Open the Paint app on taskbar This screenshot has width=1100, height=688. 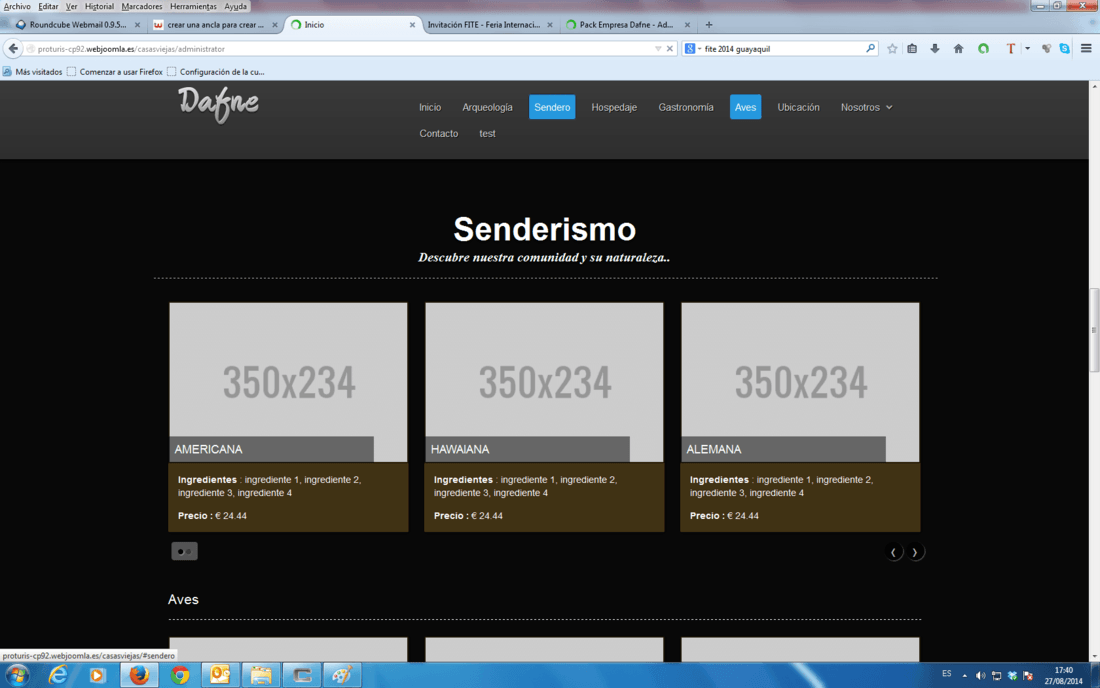(x=342, y=675)
